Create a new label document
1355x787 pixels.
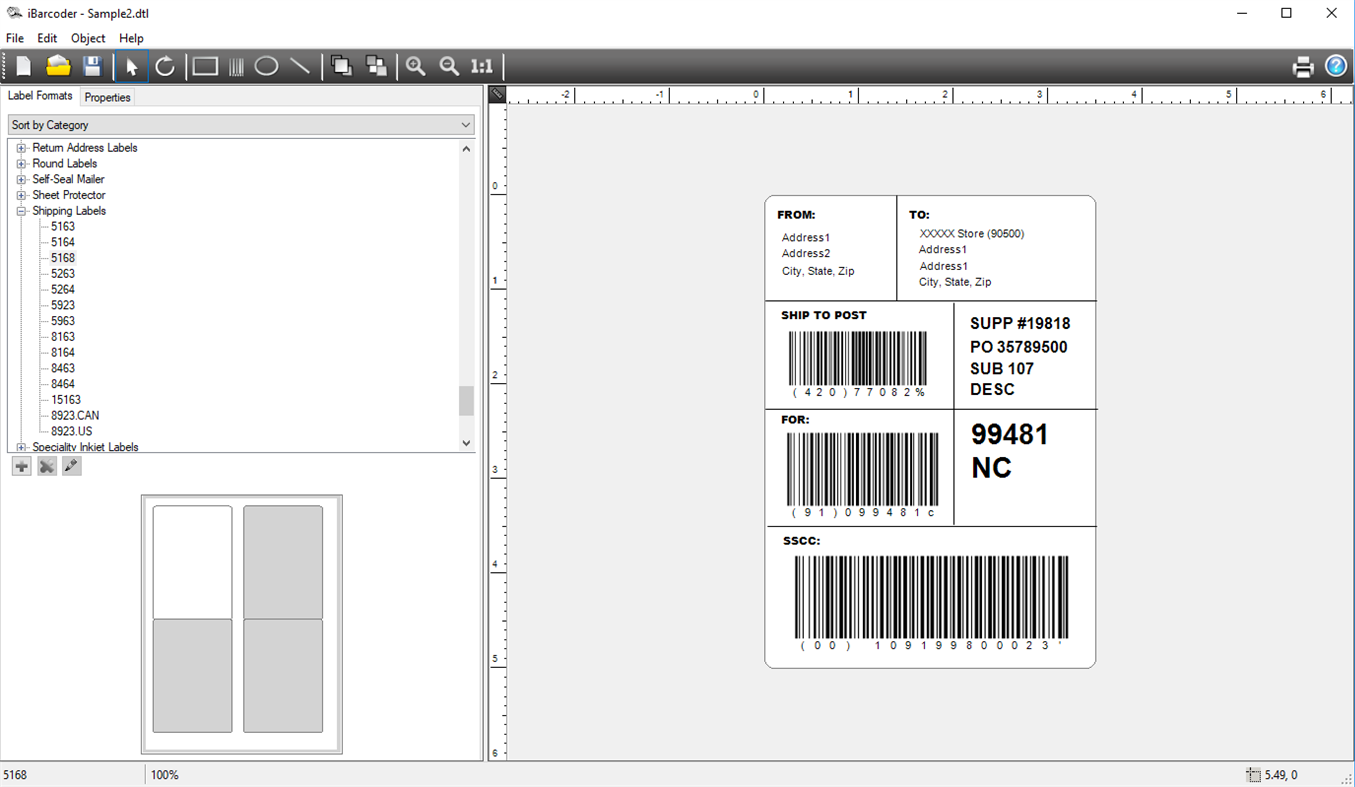tap(23, 67)
